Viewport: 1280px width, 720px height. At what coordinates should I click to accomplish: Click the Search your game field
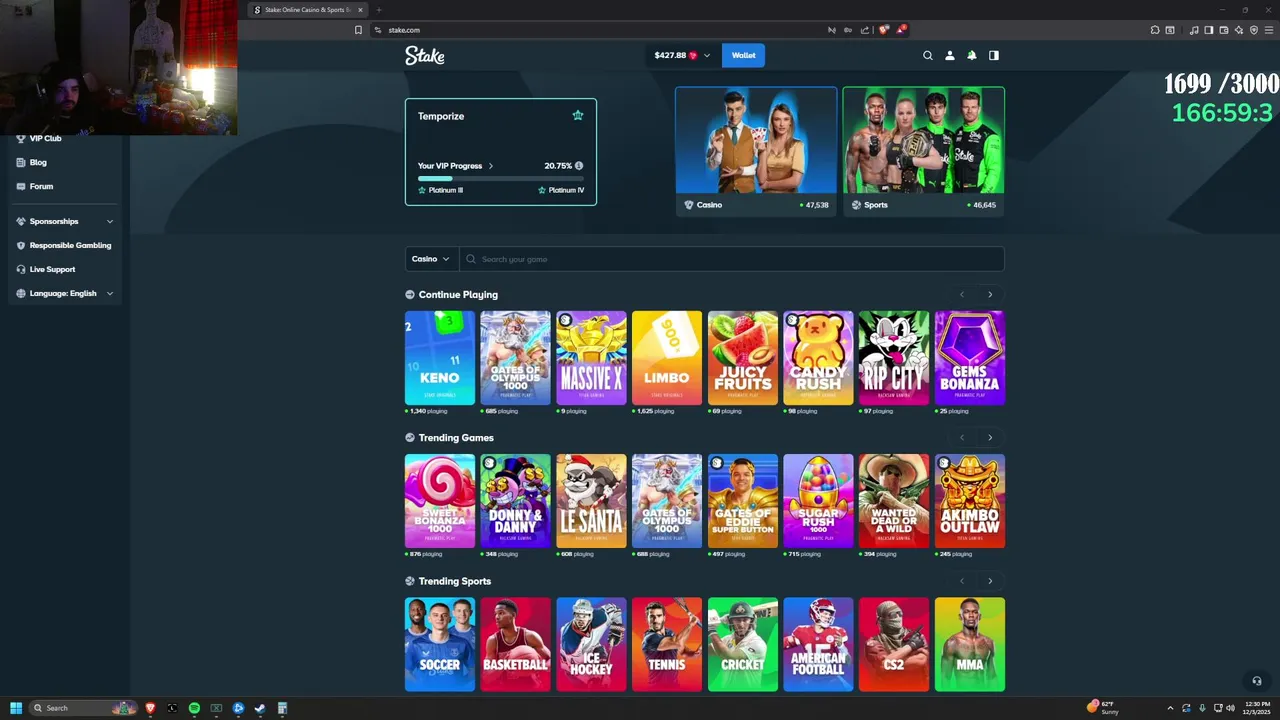(x=732, y=259)
